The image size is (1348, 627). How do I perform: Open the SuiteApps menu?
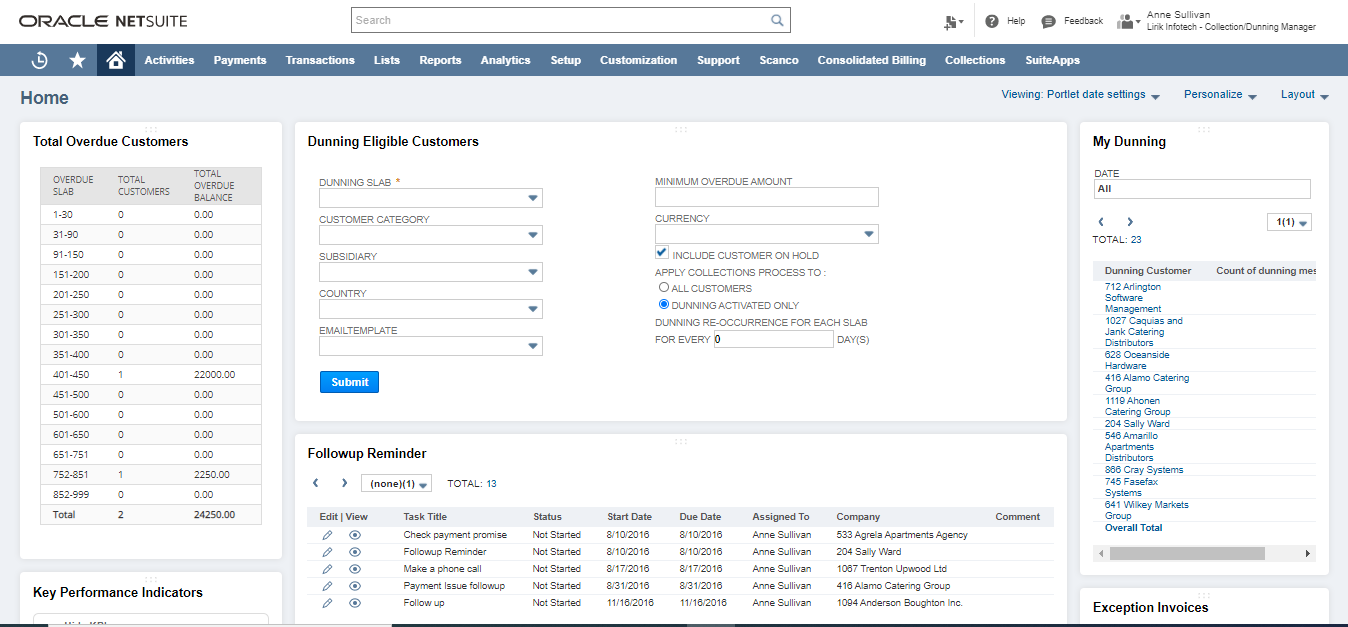click(1053, 60)
